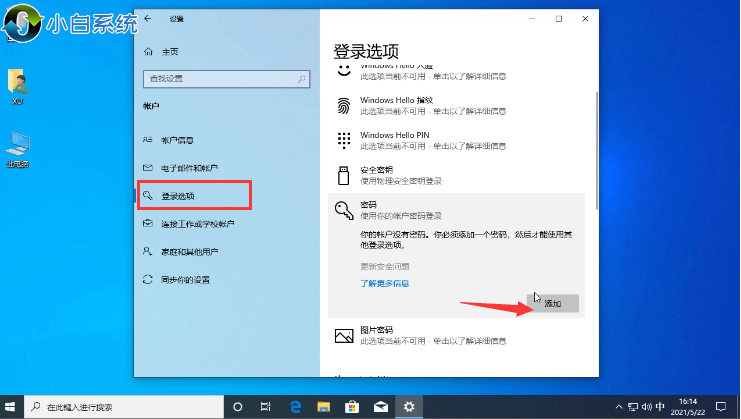
Task: Open the This PC (此电脑) desktop icon
Action: click(x=17, y=148)
